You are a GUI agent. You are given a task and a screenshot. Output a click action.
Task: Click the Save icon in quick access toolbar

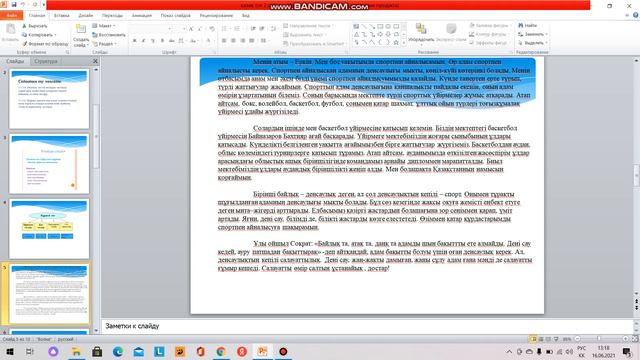[13, 4]
